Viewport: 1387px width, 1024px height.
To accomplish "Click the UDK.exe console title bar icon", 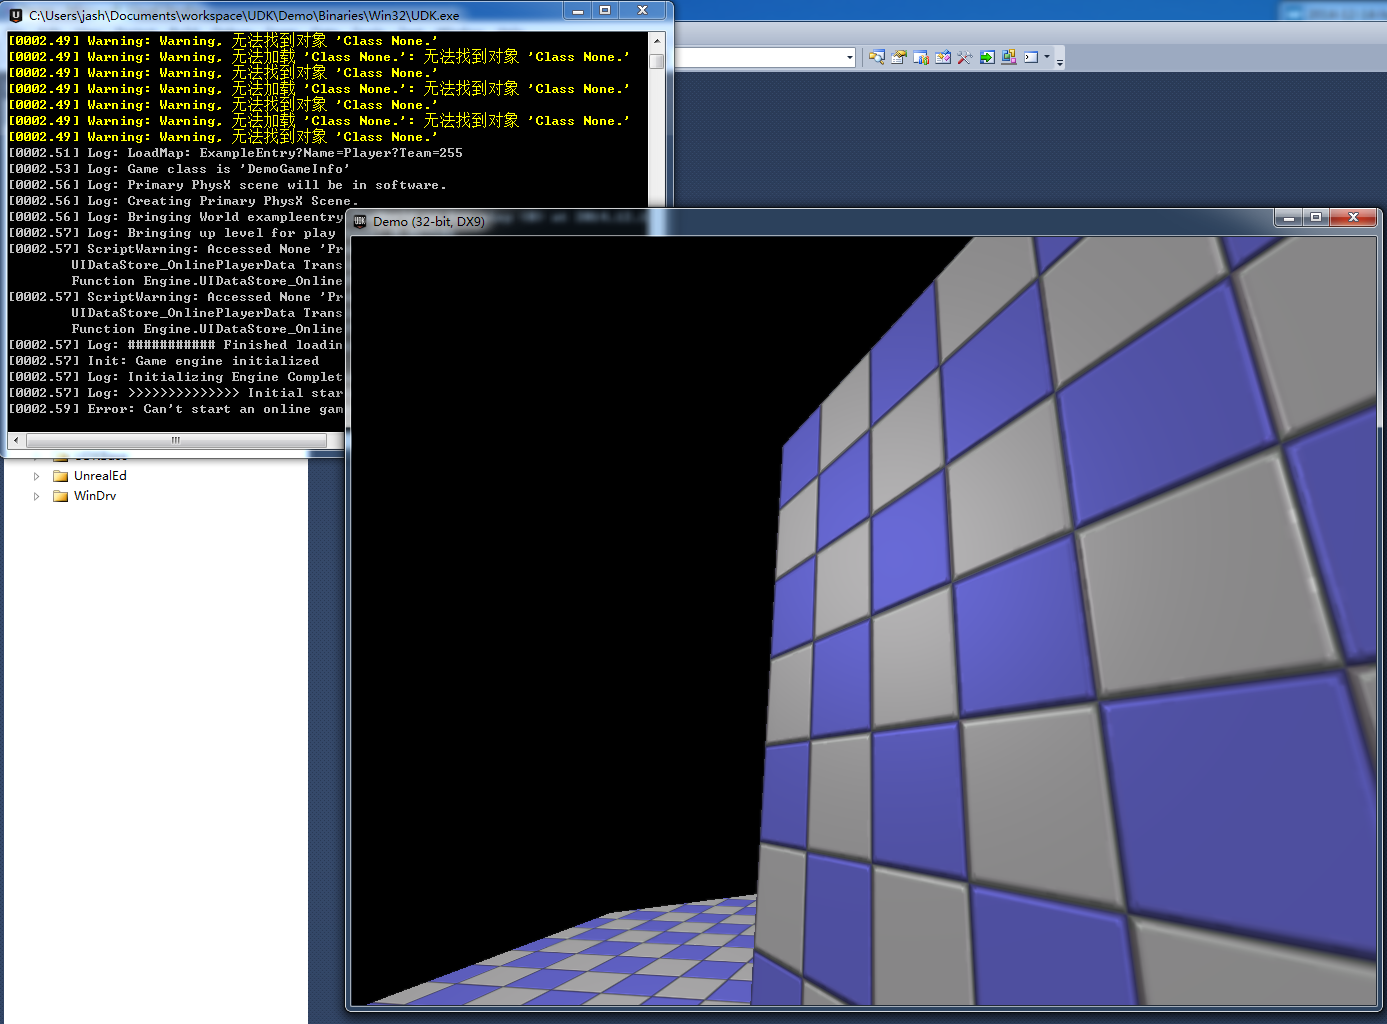I will 15,15.
